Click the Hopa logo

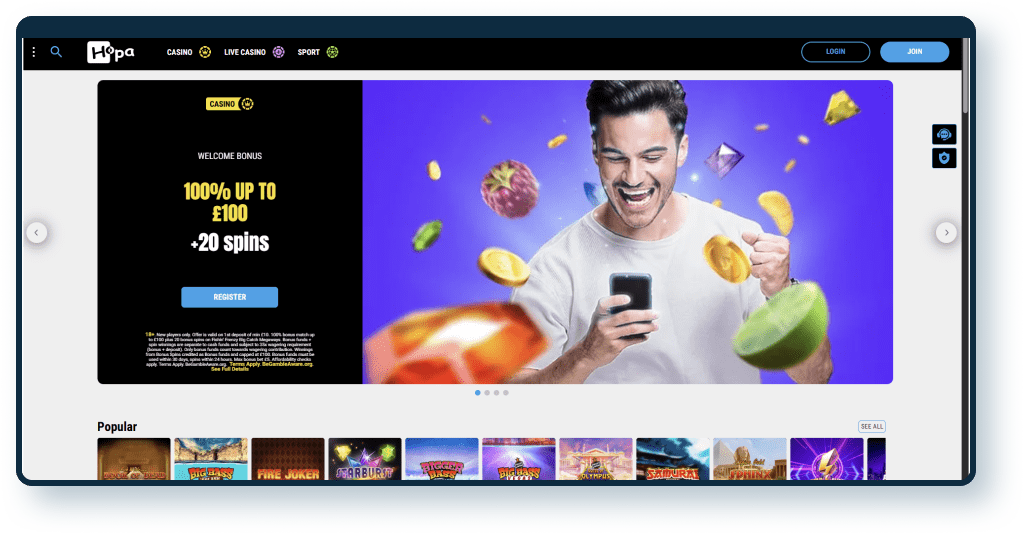click(x=110, y=52)
